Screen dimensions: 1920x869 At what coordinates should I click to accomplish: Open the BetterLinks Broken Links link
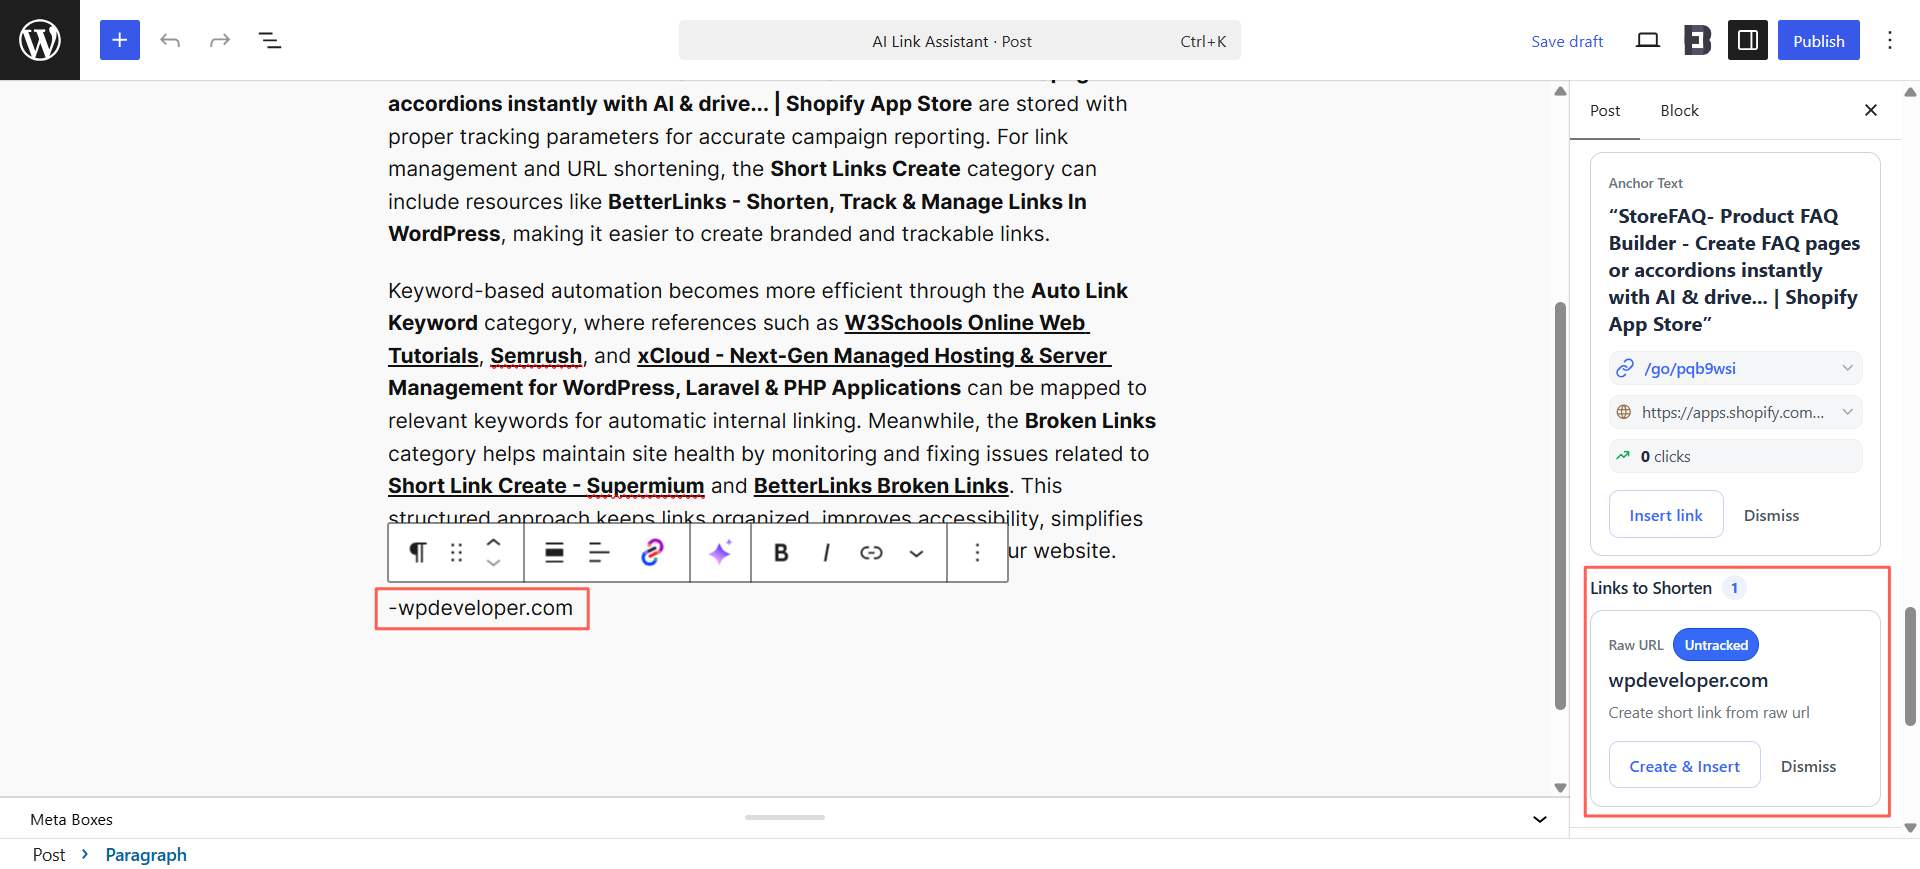(x=881, y=486)
